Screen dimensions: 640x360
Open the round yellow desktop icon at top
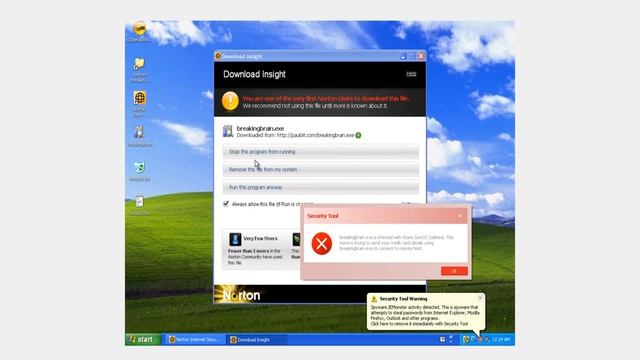[140, 29]
